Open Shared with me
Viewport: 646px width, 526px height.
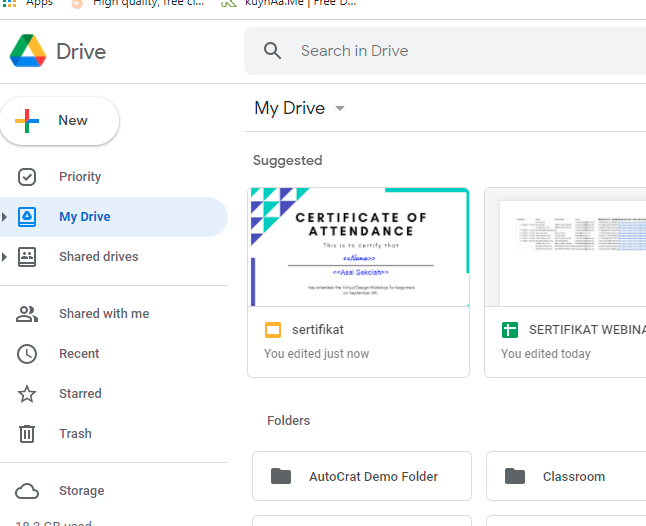coord(114,313)
